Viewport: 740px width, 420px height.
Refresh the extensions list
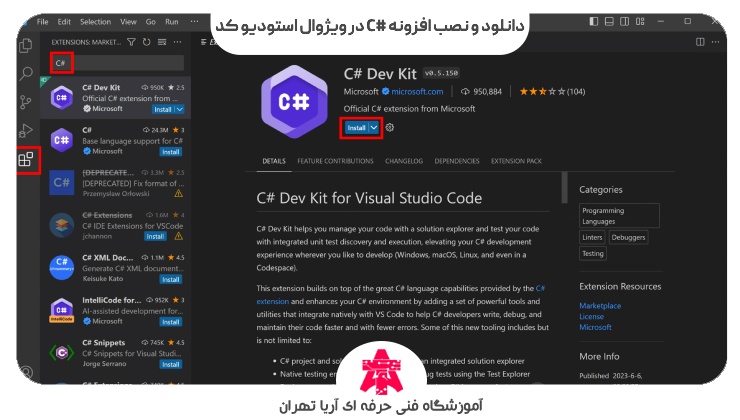click(147, 42)
